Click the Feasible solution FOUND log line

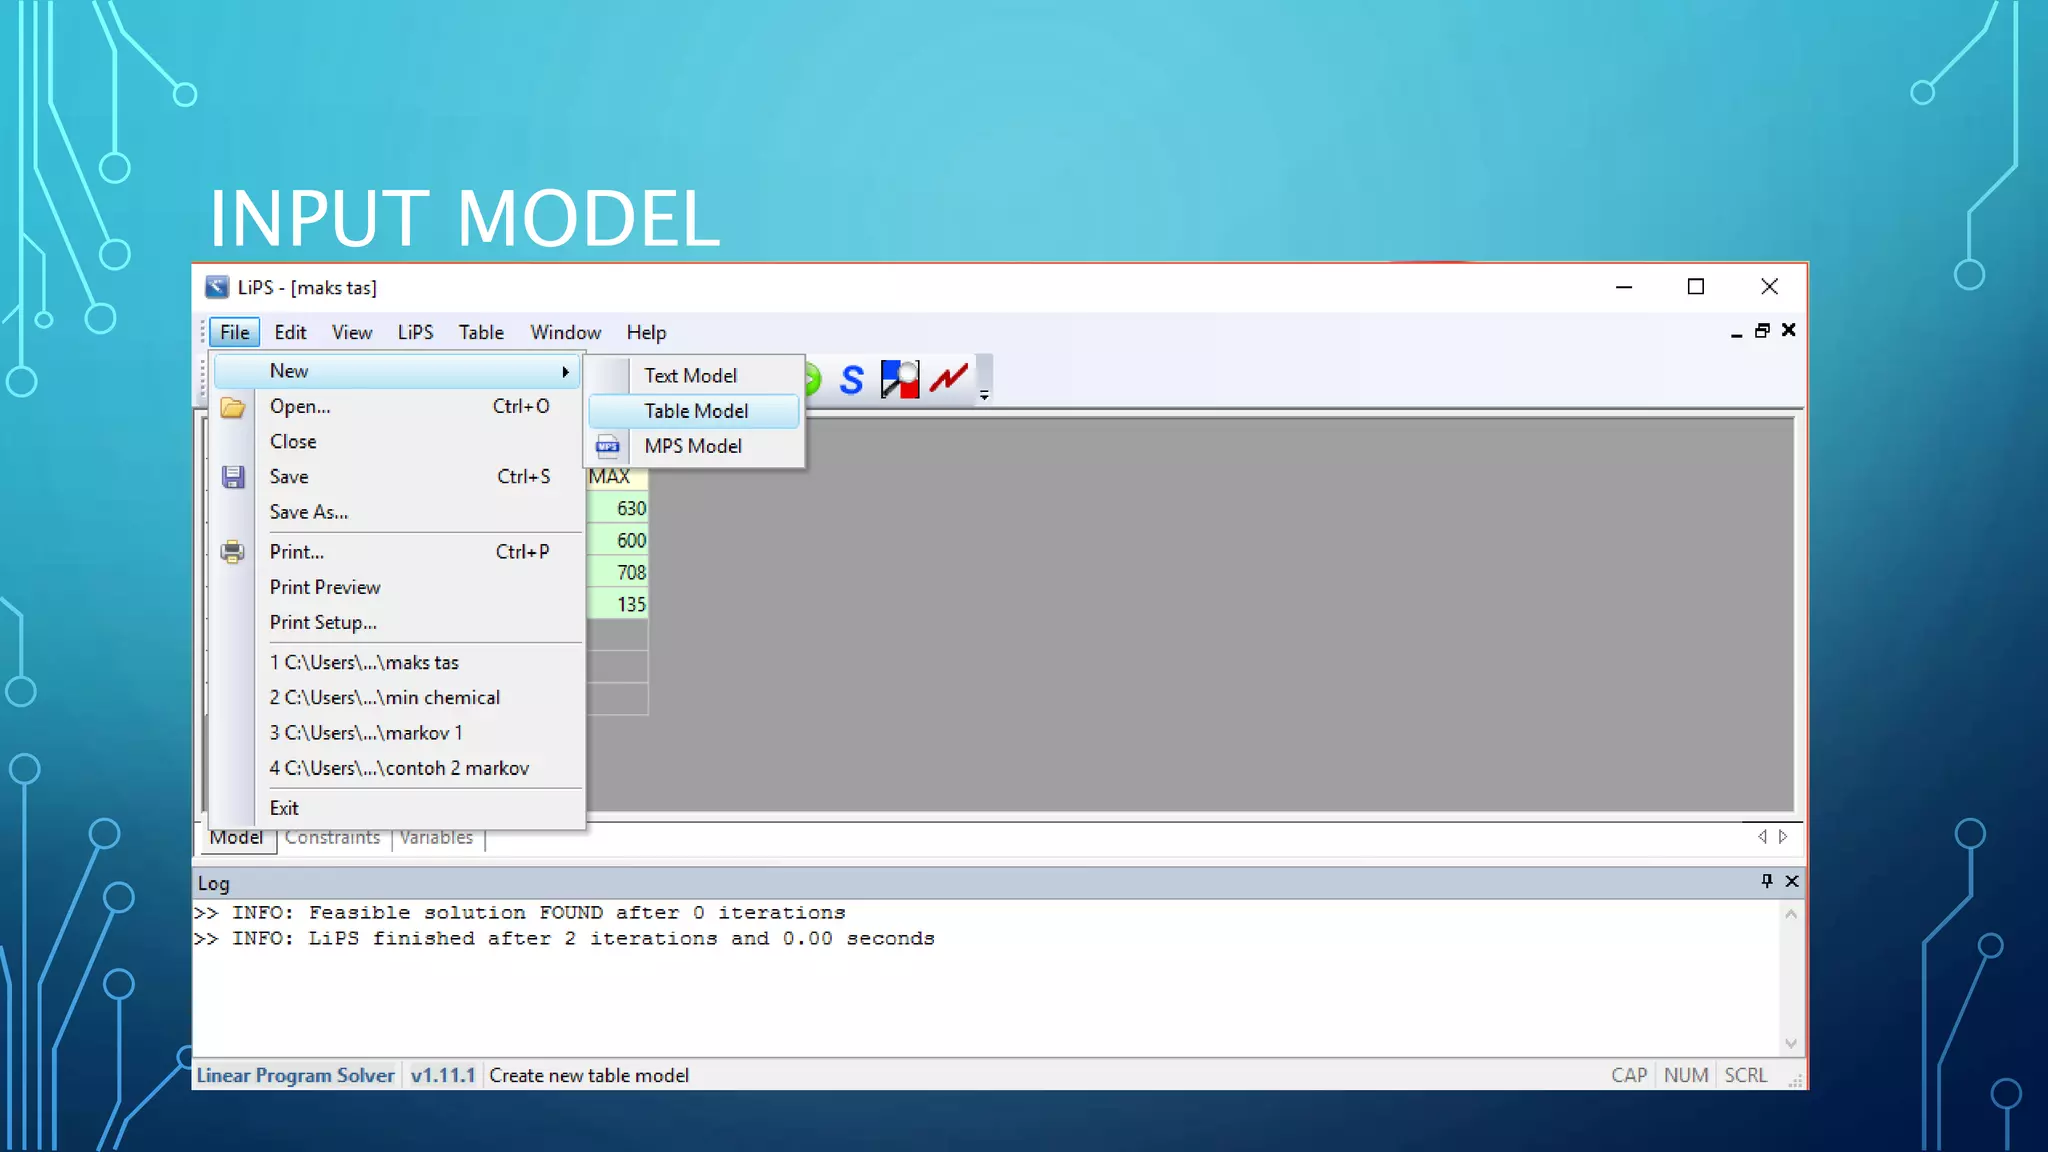520,913
